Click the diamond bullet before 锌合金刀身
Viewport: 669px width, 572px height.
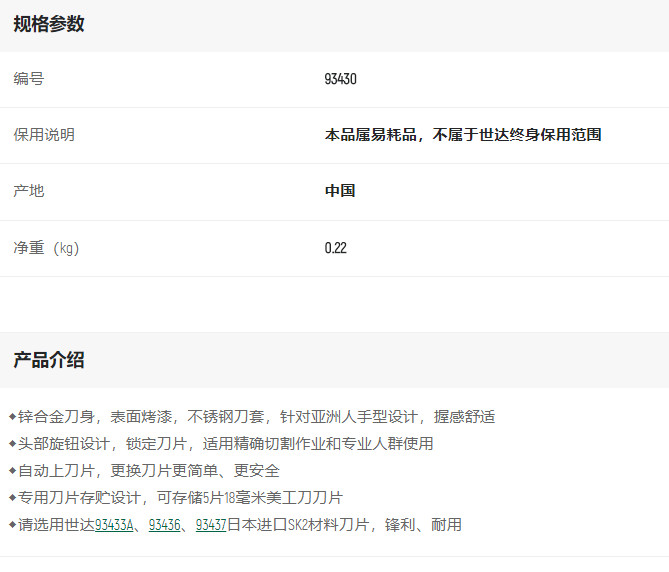point(12,416)
